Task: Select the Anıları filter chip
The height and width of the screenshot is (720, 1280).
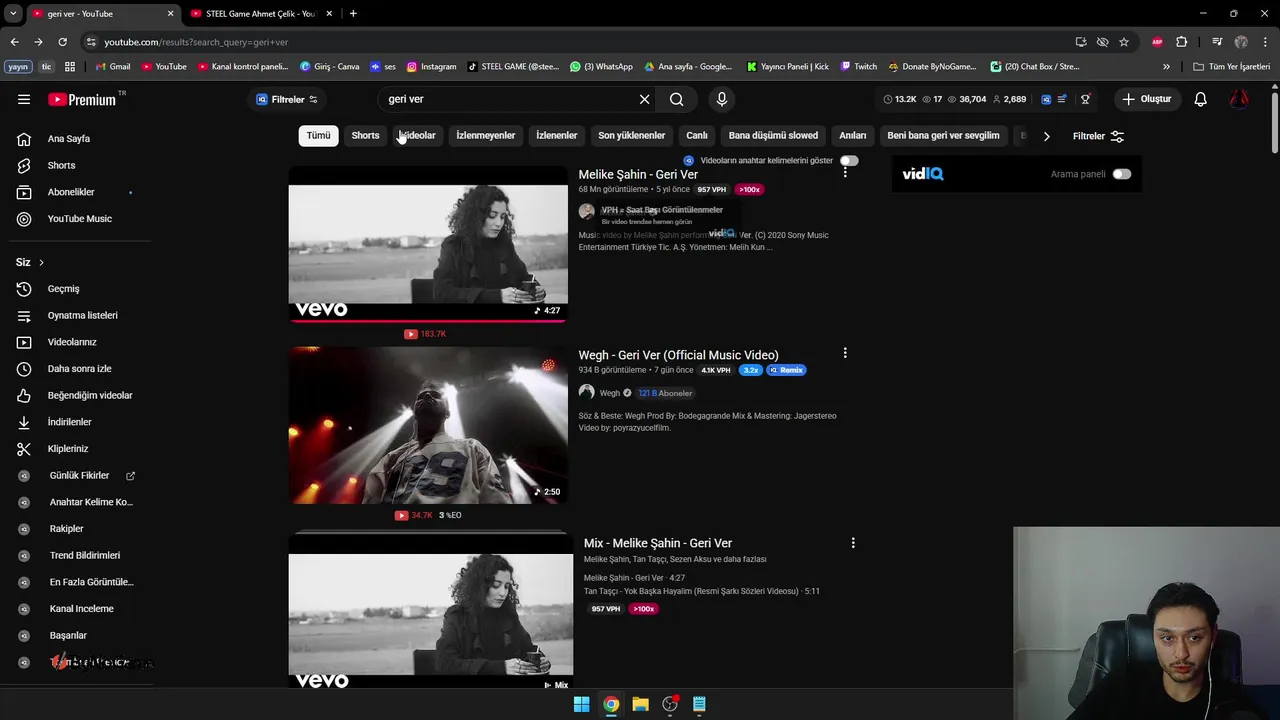Action: [852, 136]
